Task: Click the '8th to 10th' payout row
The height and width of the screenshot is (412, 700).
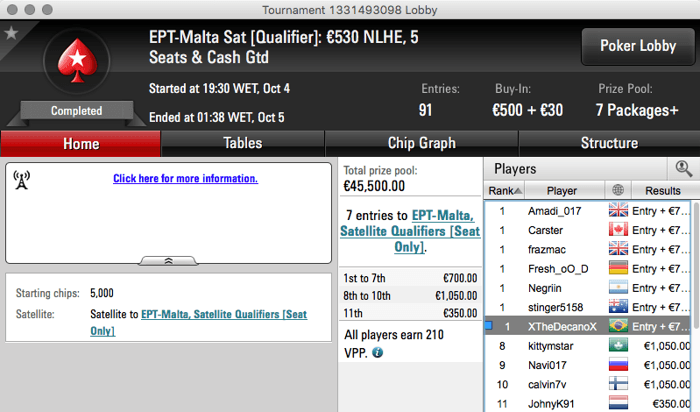Action: (410, 295)
